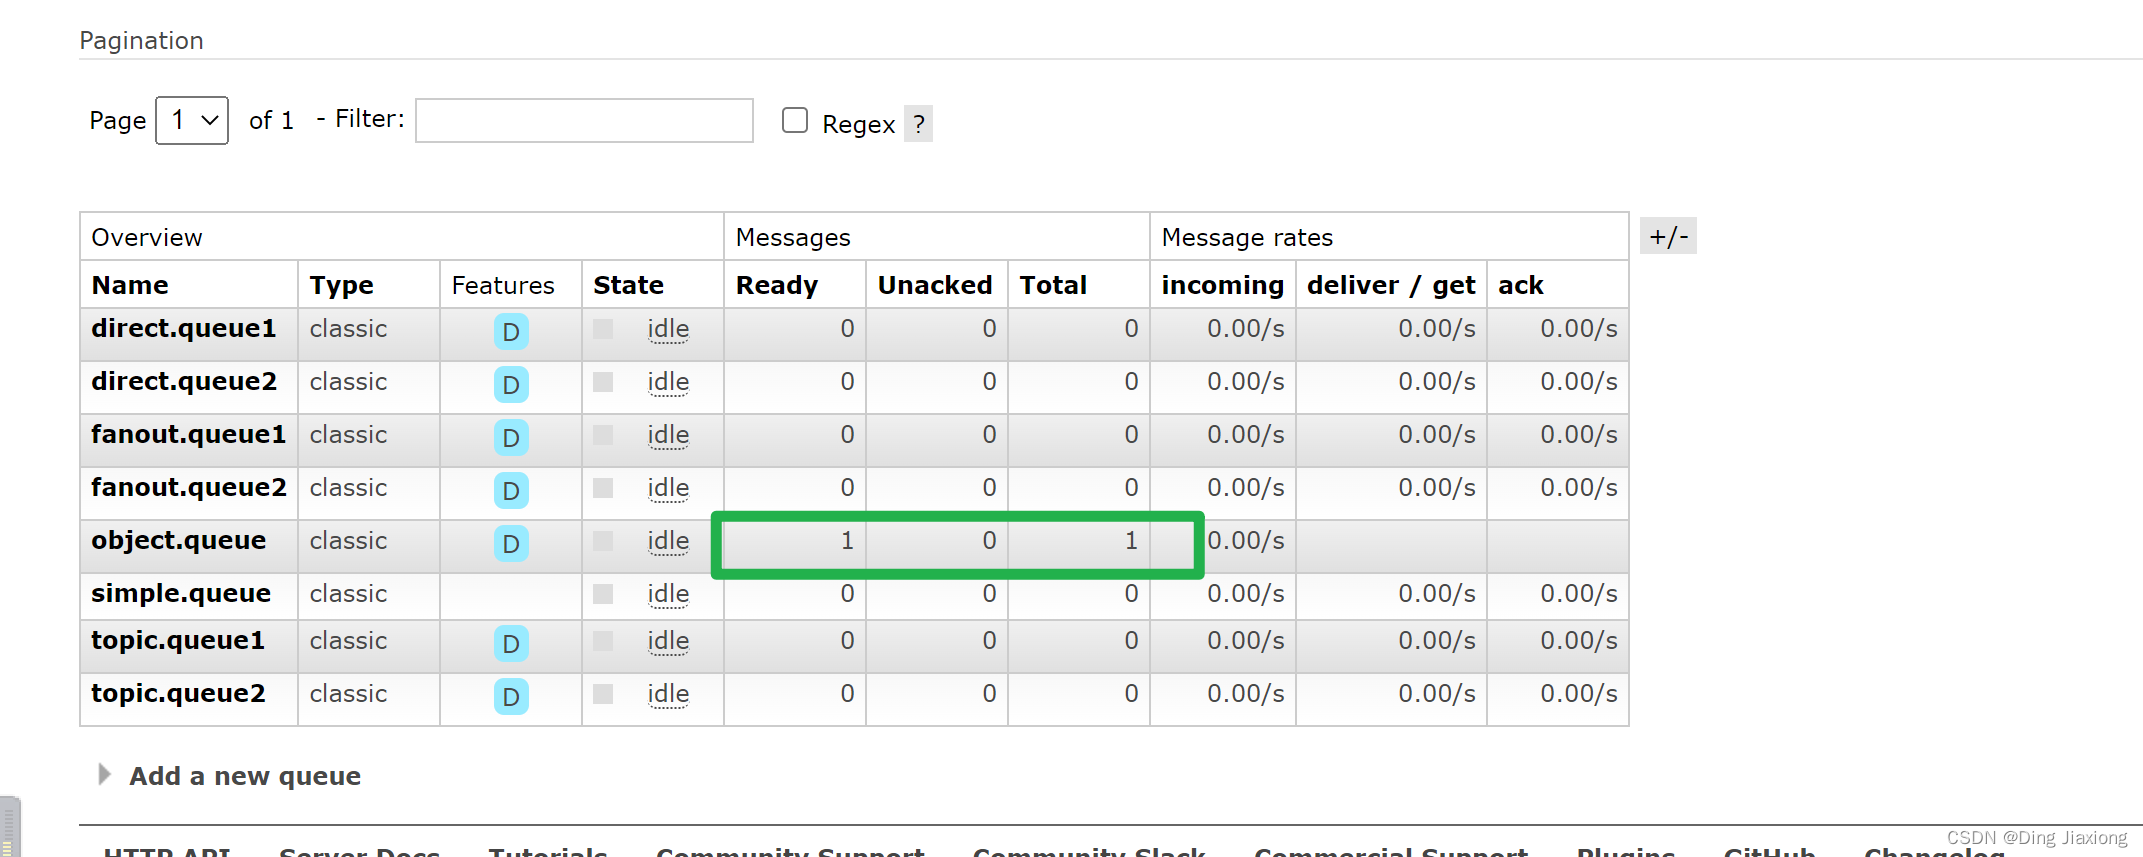Click the ack 0.00/s value for topic.queue2
Viewport: 2143px width, 857px height.
[x=1579, y=694]
